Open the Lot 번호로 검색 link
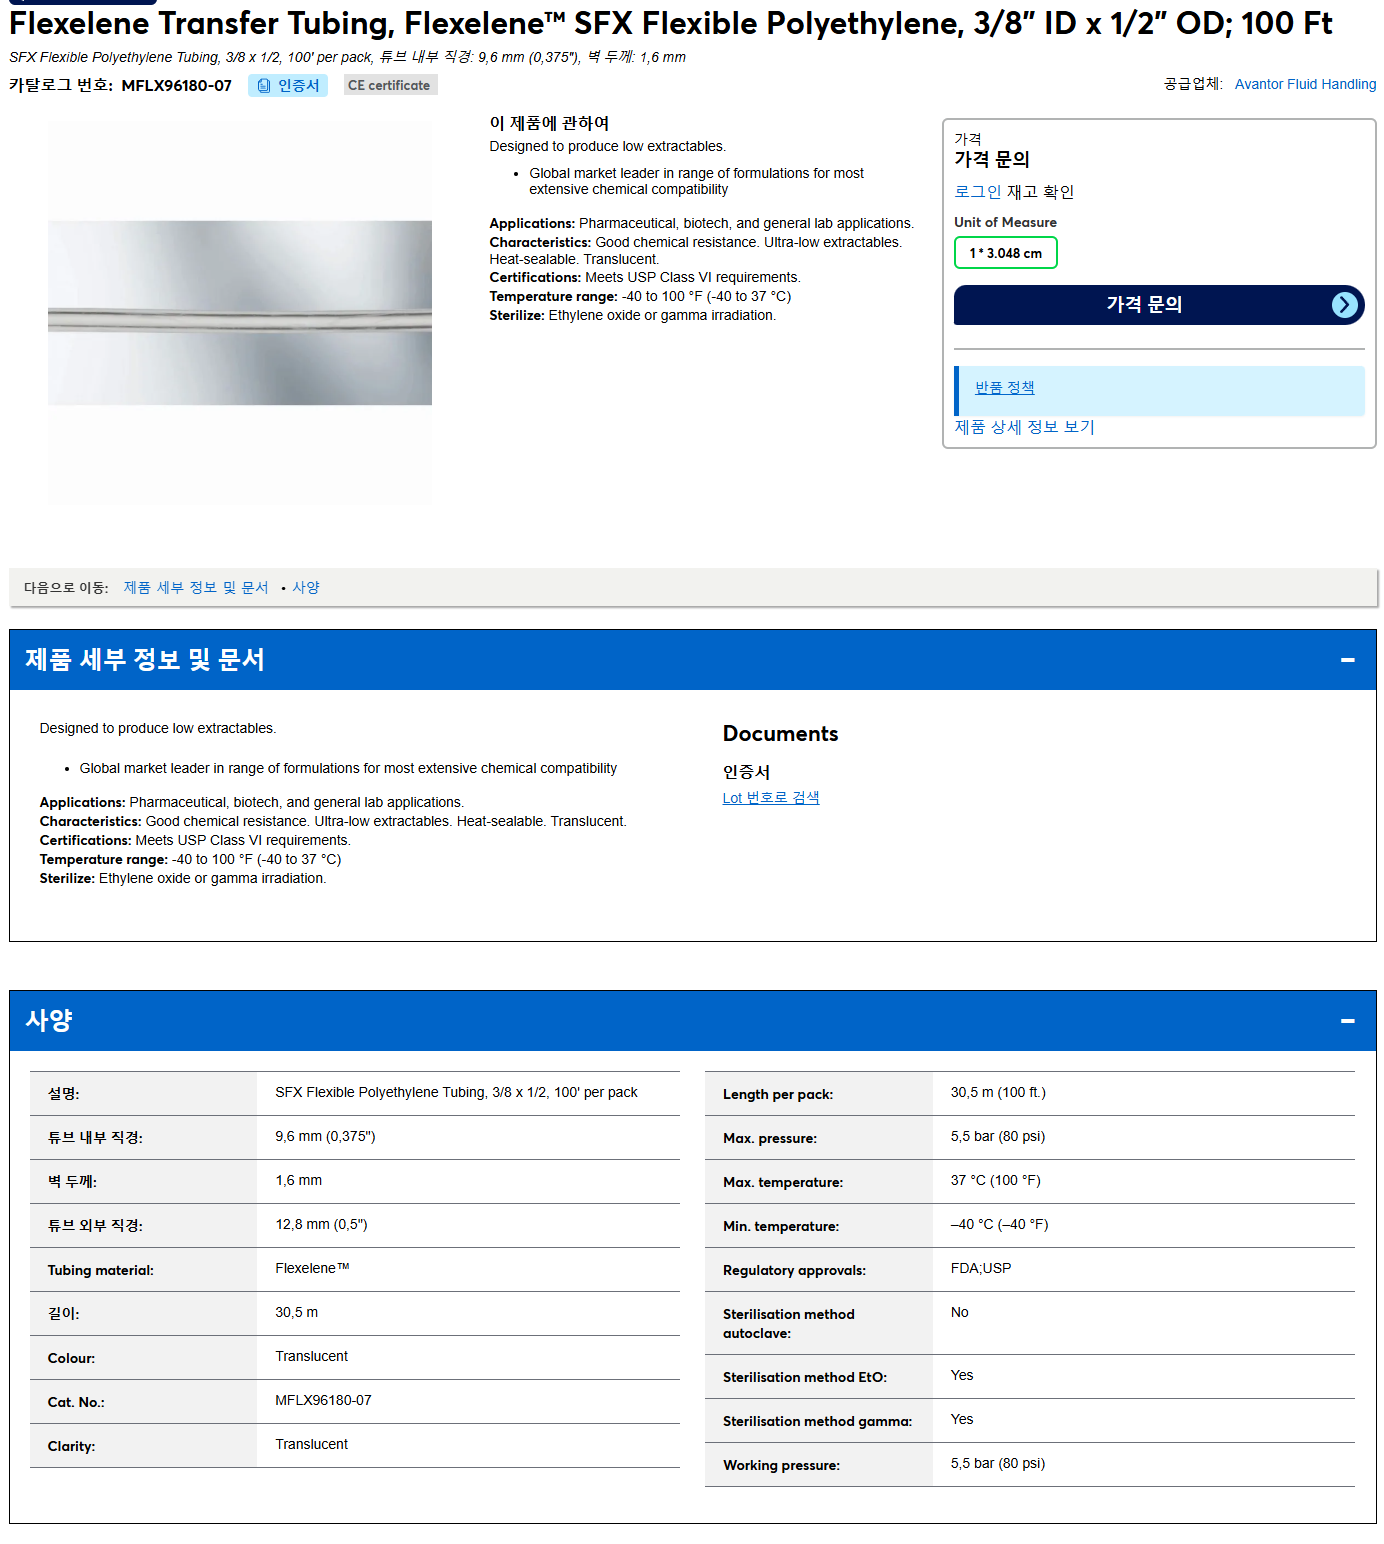The width and height of the screenshot is (1384, 1544). 771,798
